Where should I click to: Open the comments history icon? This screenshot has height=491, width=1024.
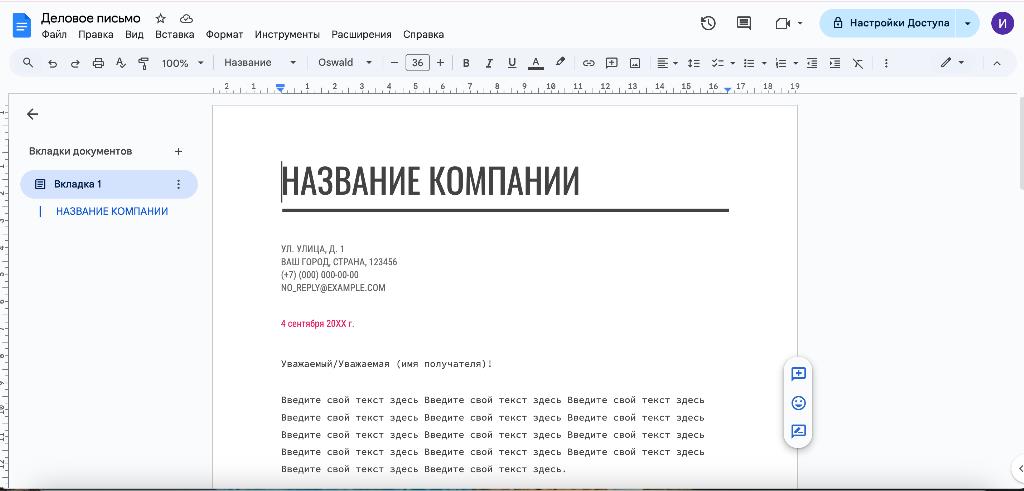pos(744,23)
